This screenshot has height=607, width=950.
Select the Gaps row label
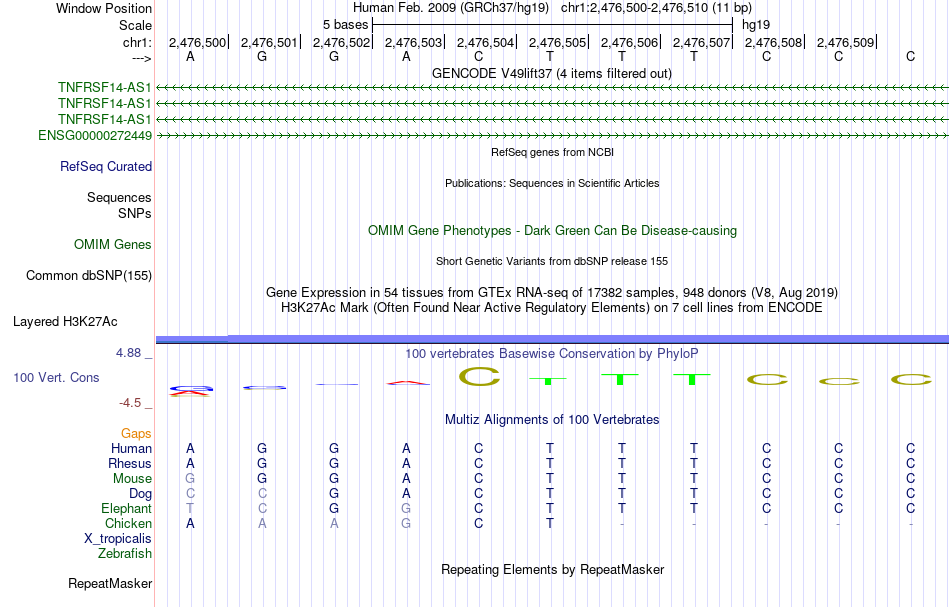point(136,433)
